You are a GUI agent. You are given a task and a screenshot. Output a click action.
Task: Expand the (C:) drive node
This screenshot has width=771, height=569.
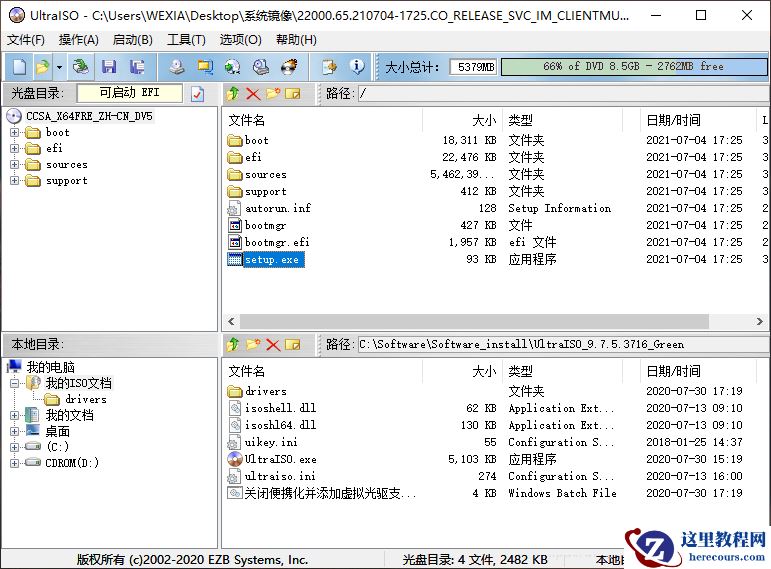tap(15, 447)
